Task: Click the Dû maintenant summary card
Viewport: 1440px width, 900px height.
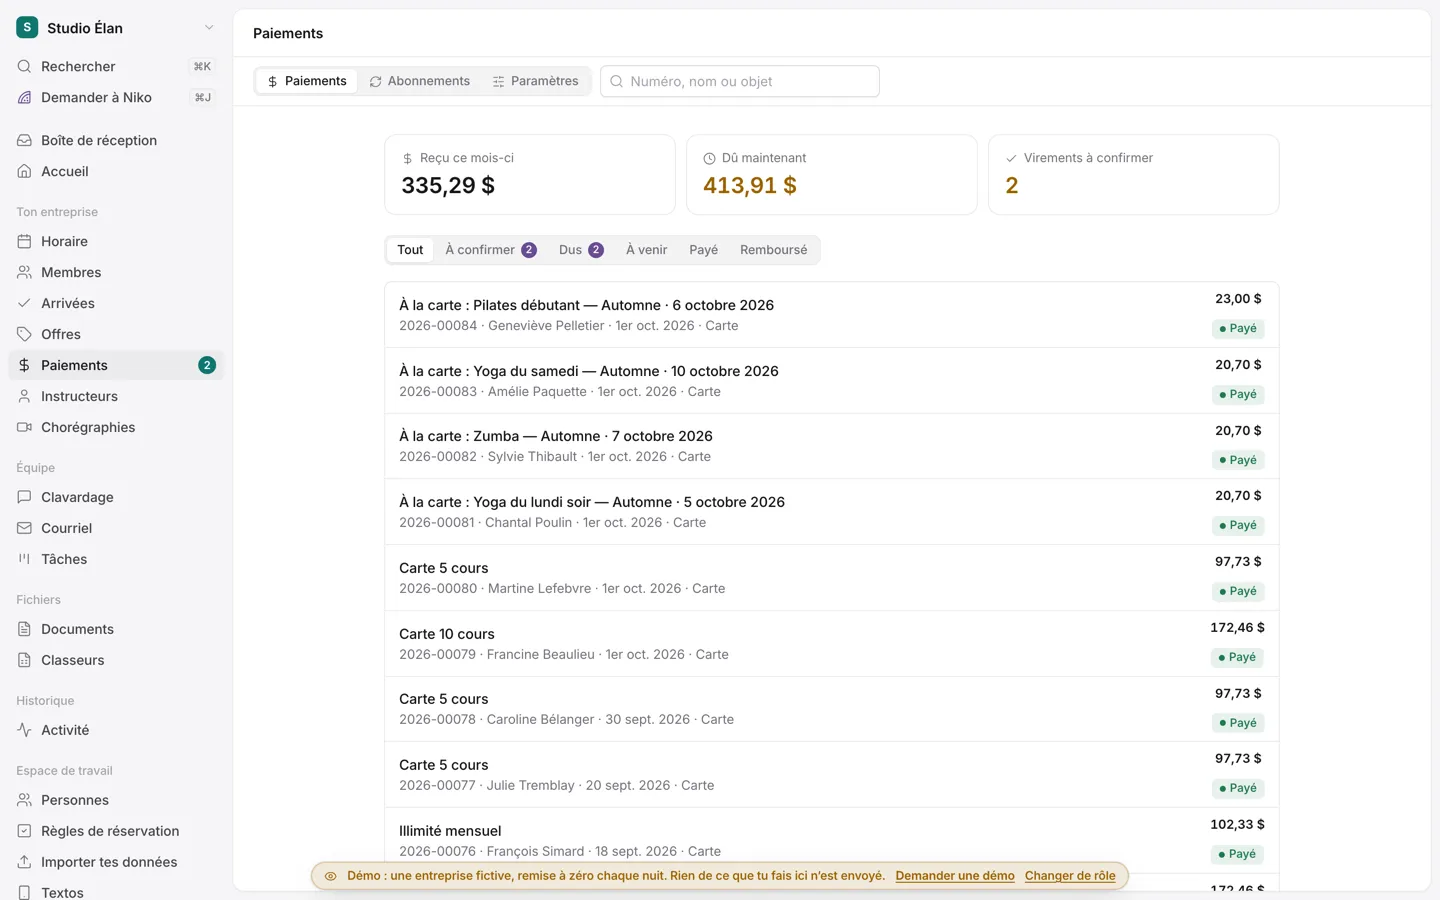Action: pos(831,175)
